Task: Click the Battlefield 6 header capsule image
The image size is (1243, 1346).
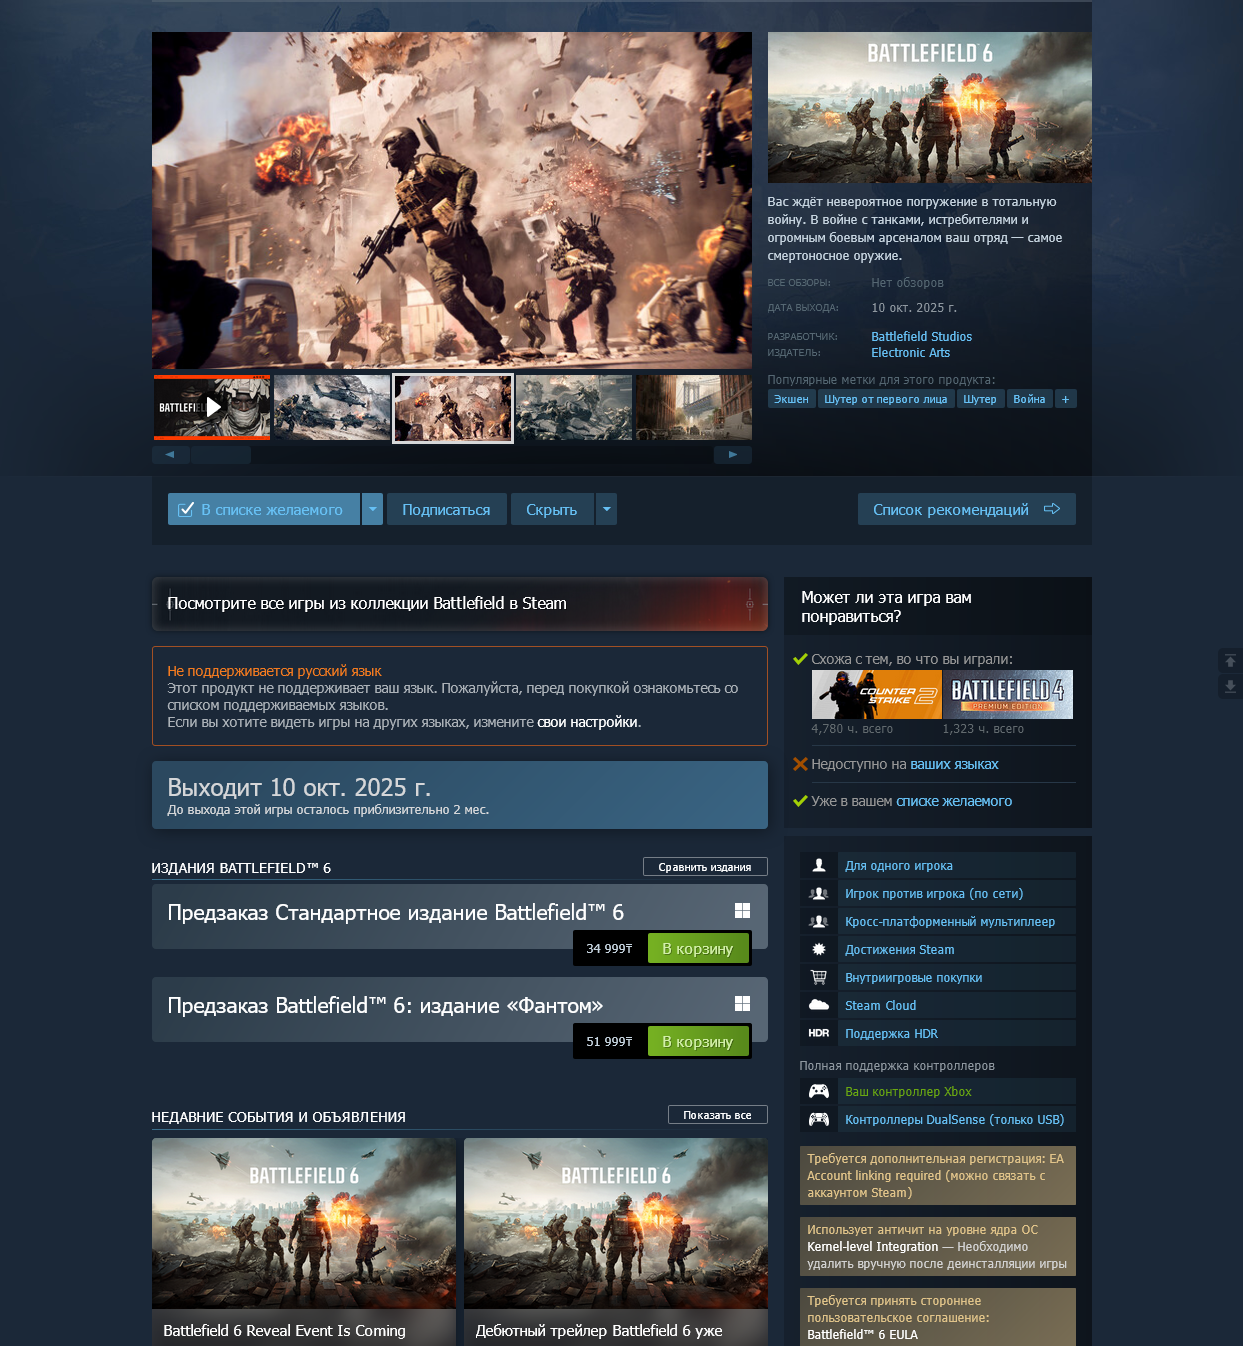Action: click(930, 107)
